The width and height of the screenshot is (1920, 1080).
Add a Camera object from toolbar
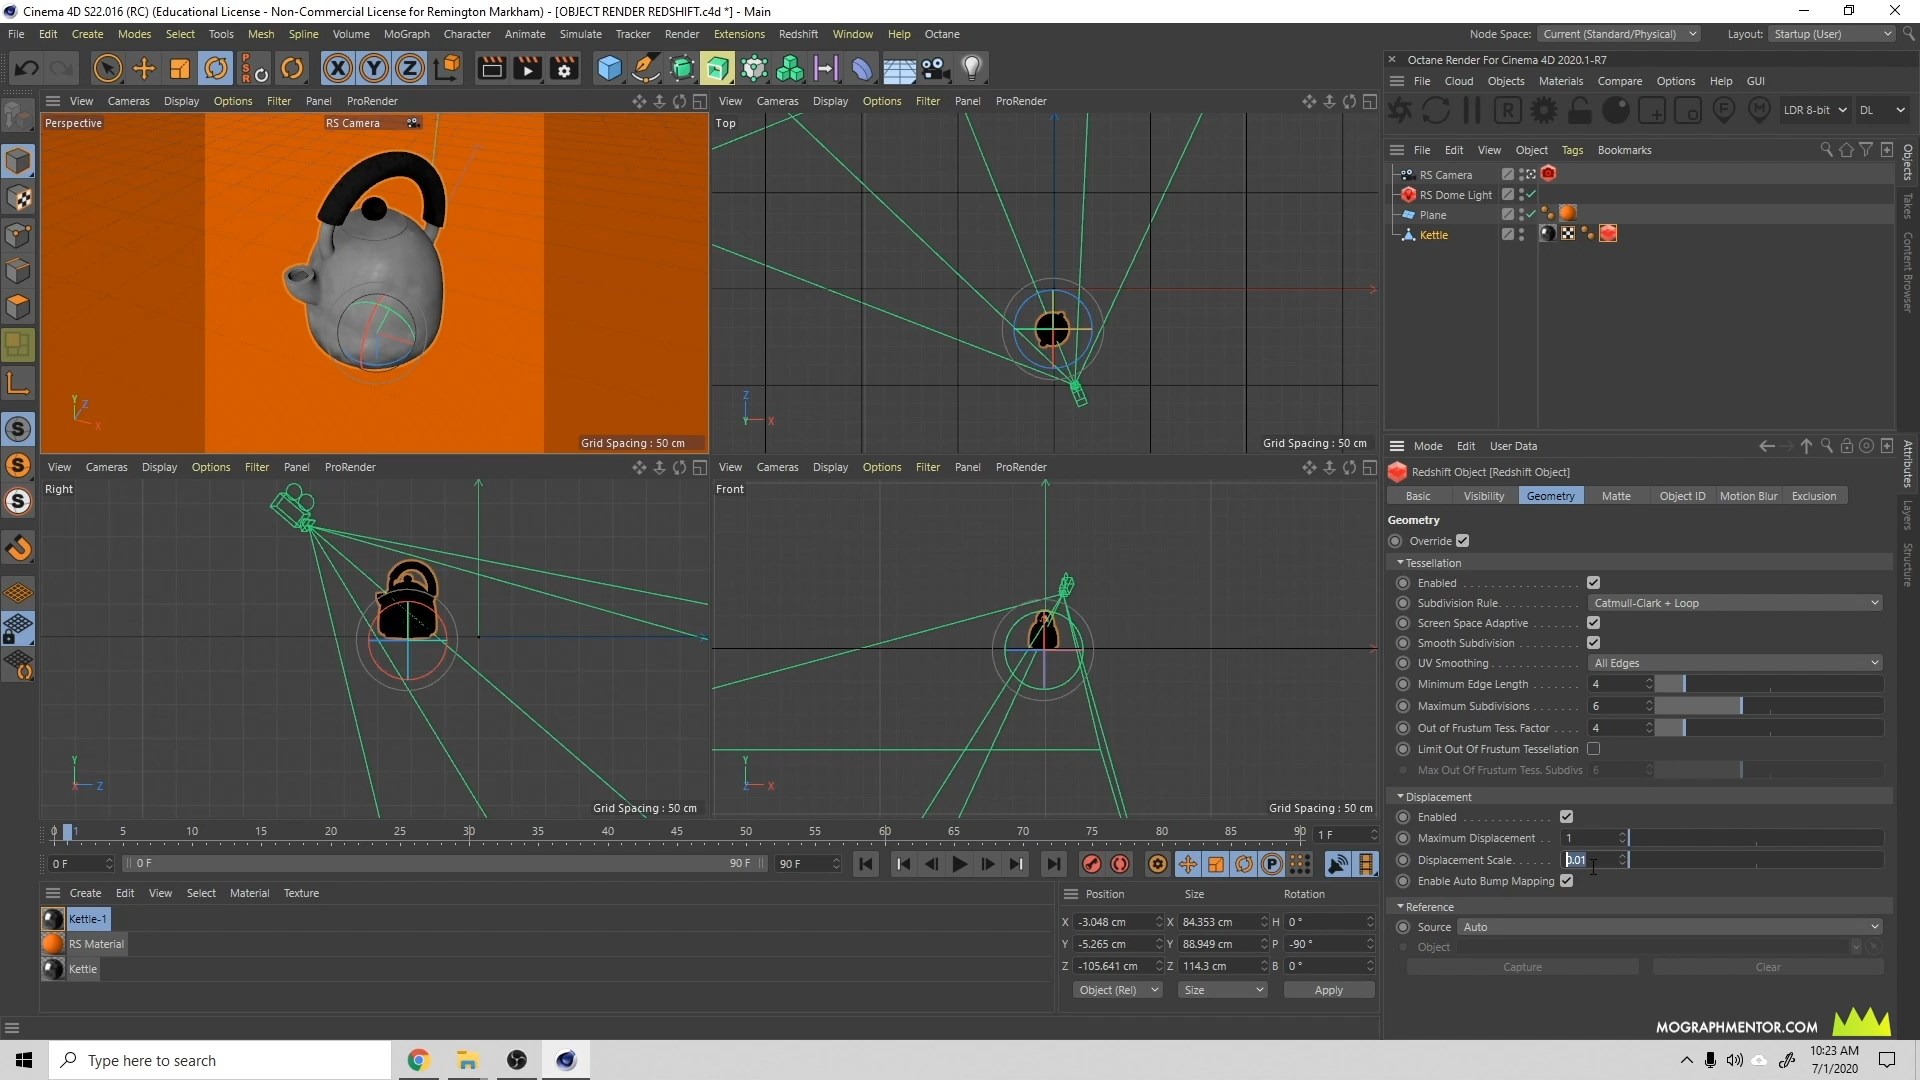pyautogui.click(x=935, y=68)
